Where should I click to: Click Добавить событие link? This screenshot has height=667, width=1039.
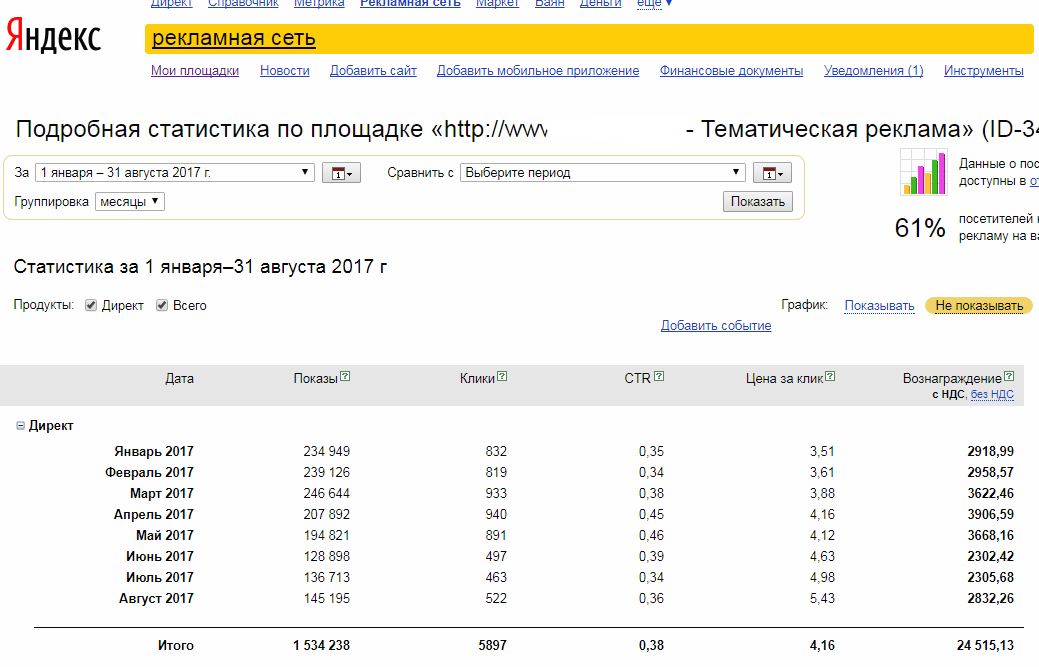pyautogui.click(x=716, y=326)
